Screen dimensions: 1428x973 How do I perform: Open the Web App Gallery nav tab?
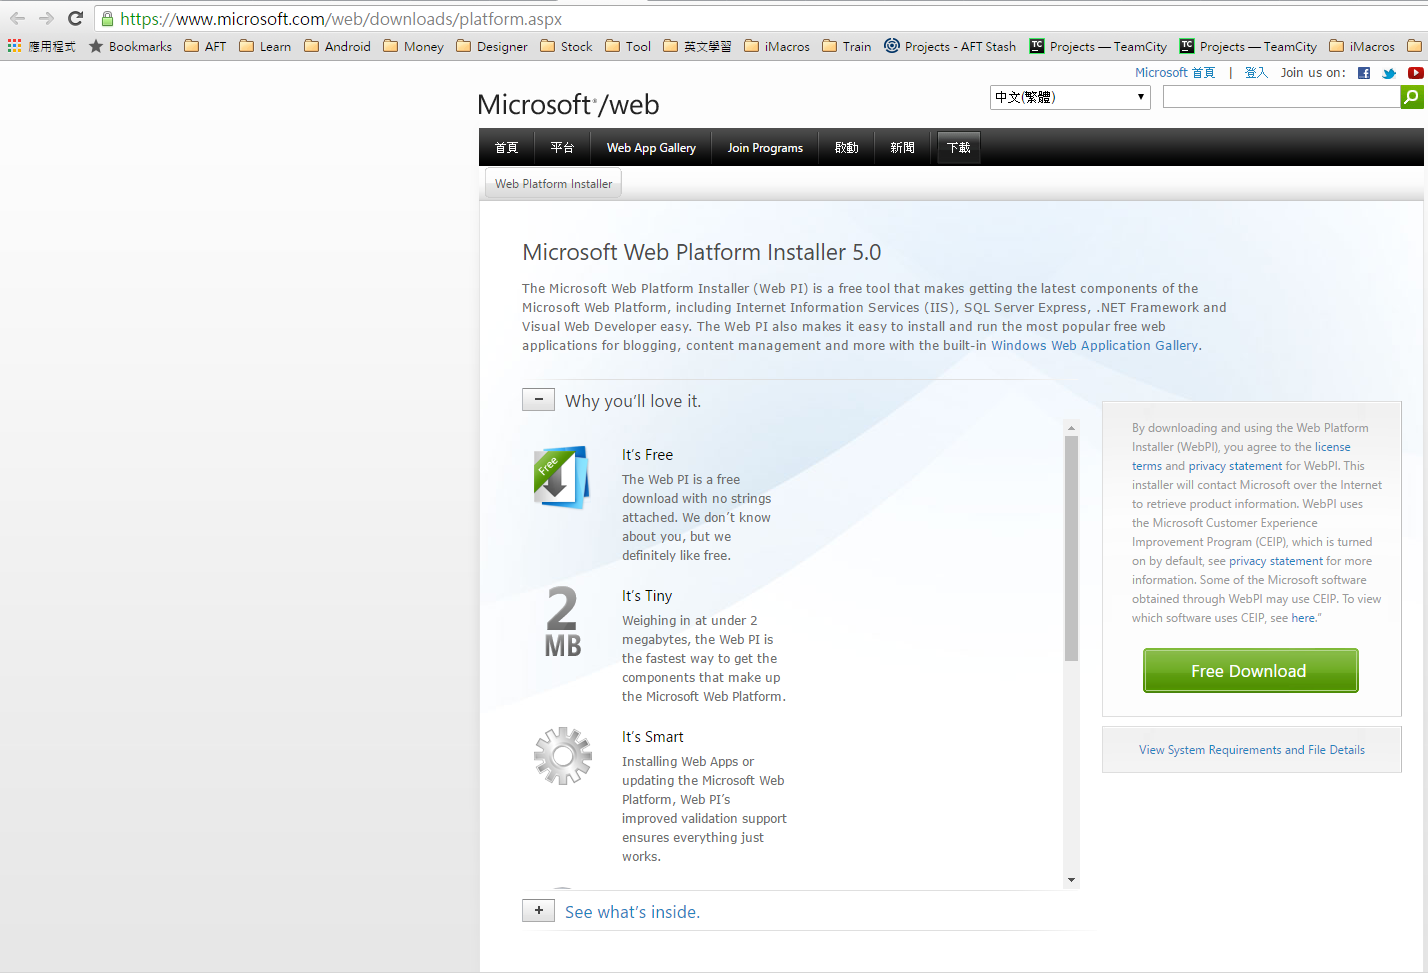click(651, 147)
